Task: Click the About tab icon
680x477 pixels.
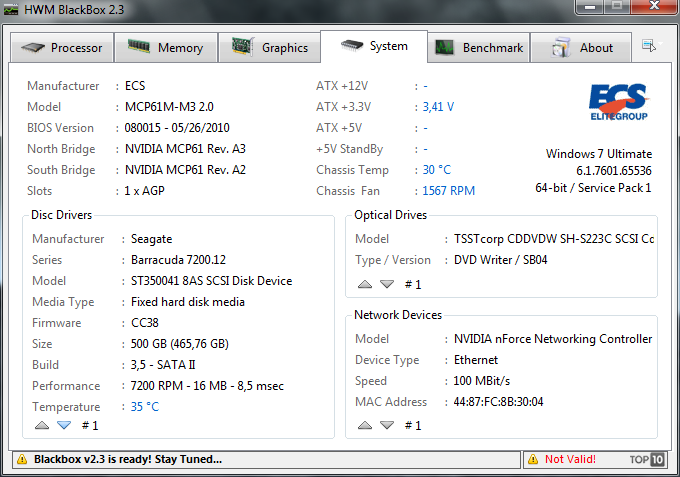Action: (x=561, y=47)
